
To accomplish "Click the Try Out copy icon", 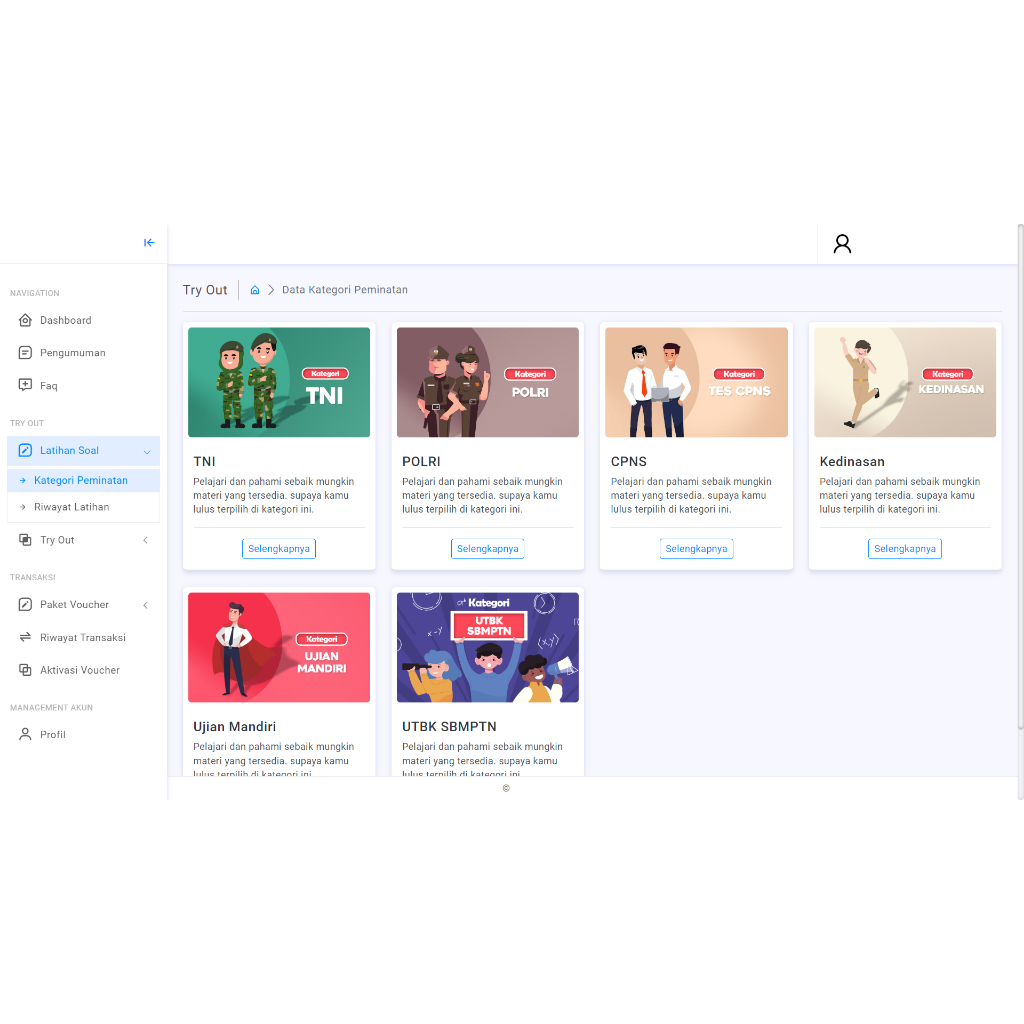I will point(25,539).
